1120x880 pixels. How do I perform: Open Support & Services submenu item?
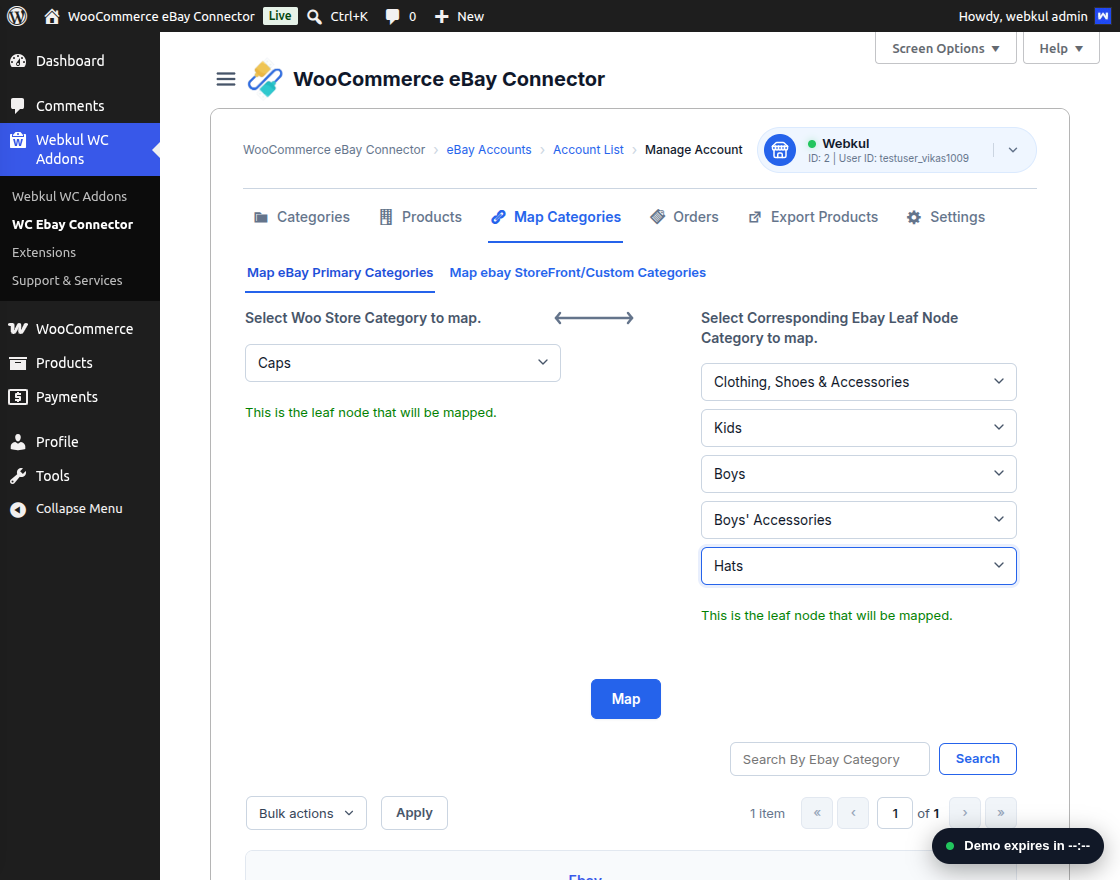[x=67, y=281]
